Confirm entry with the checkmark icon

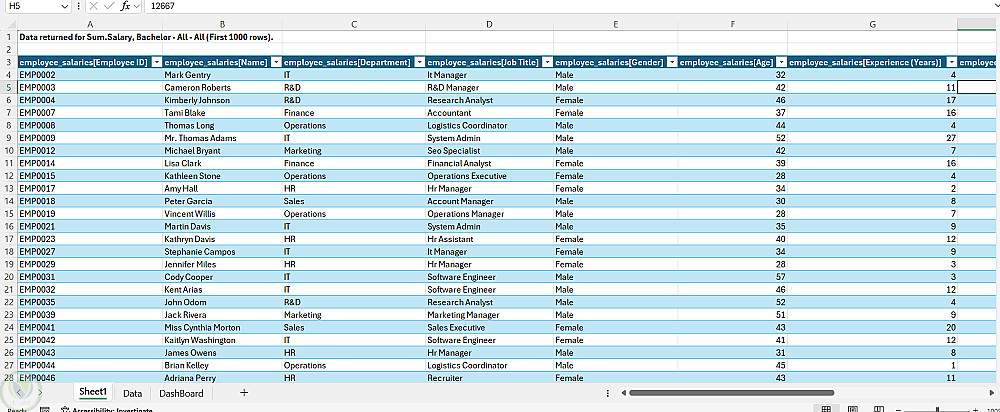coord(109,6)
